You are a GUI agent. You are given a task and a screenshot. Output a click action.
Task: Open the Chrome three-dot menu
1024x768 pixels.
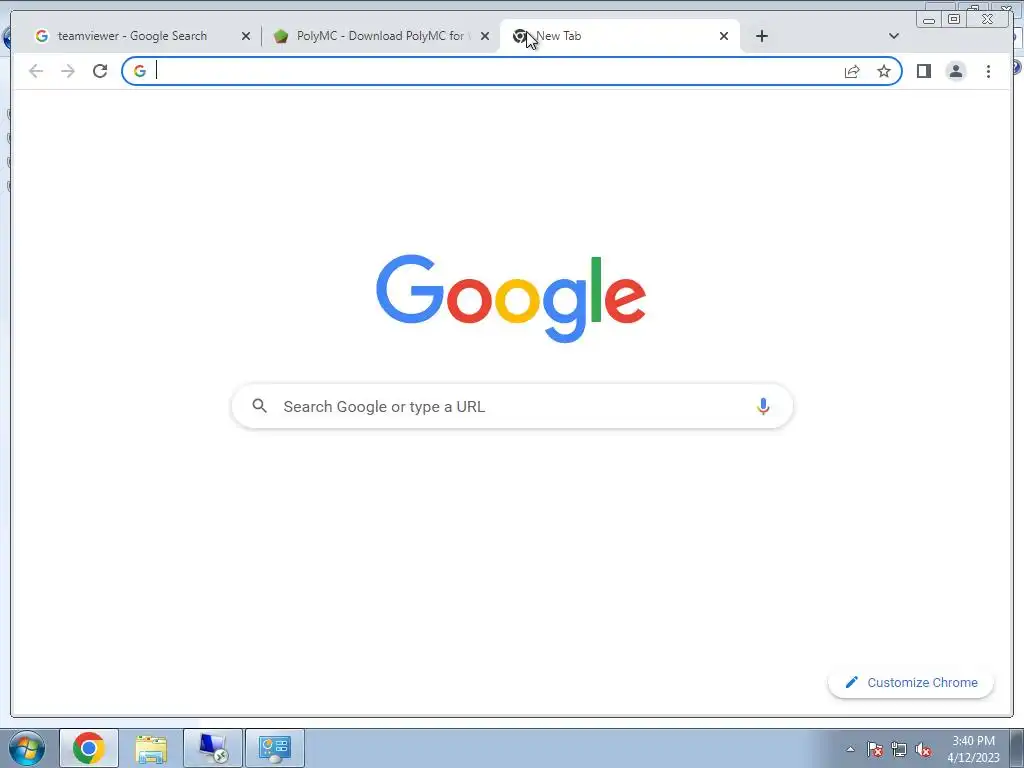[988, 71]
